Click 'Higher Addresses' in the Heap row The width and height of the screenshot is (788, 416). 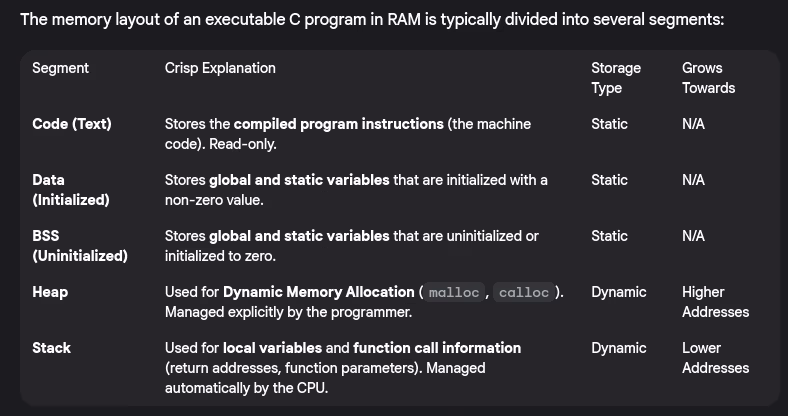715,302
